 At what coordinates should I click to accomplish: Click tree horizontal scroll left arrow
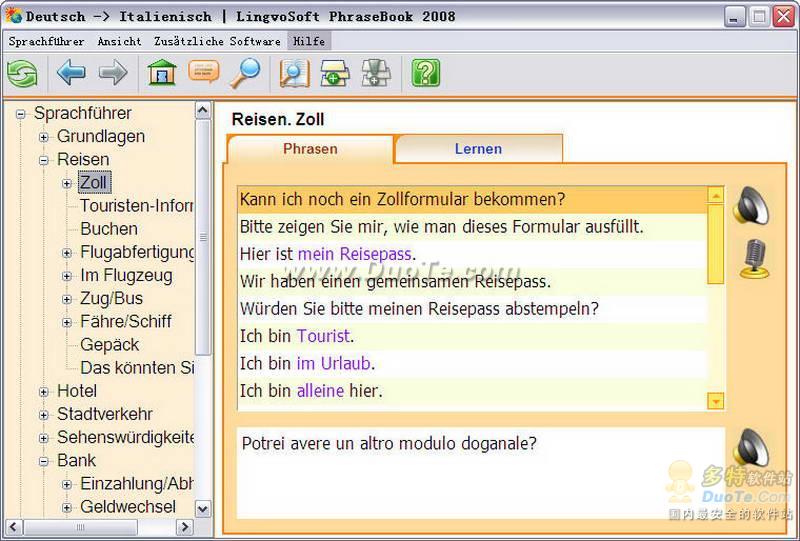pyautogui.click(x=13, y=527)
